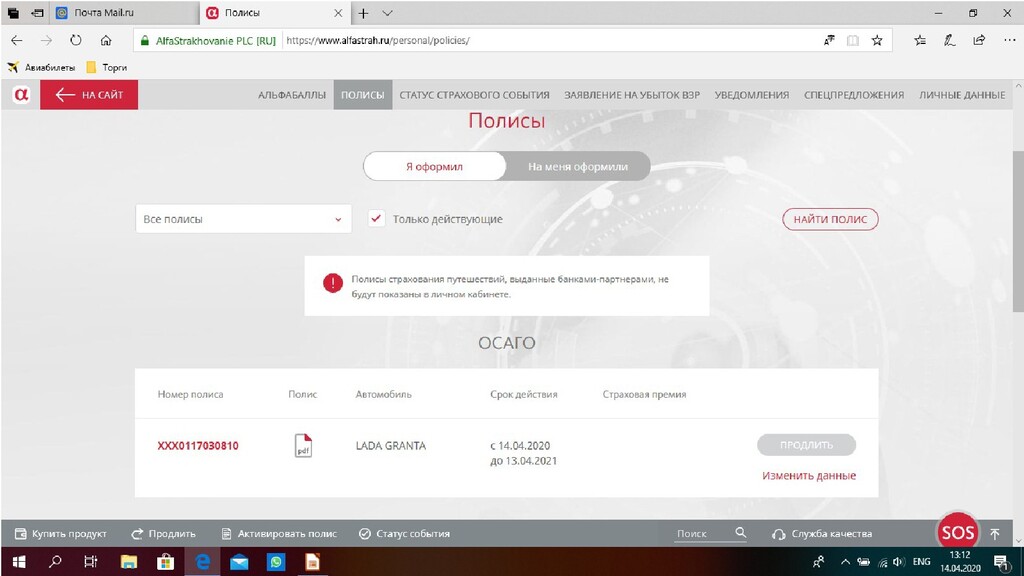Open Windows Start menu
The height and width of the screenshot is (576, 1024).
[19, 562]
